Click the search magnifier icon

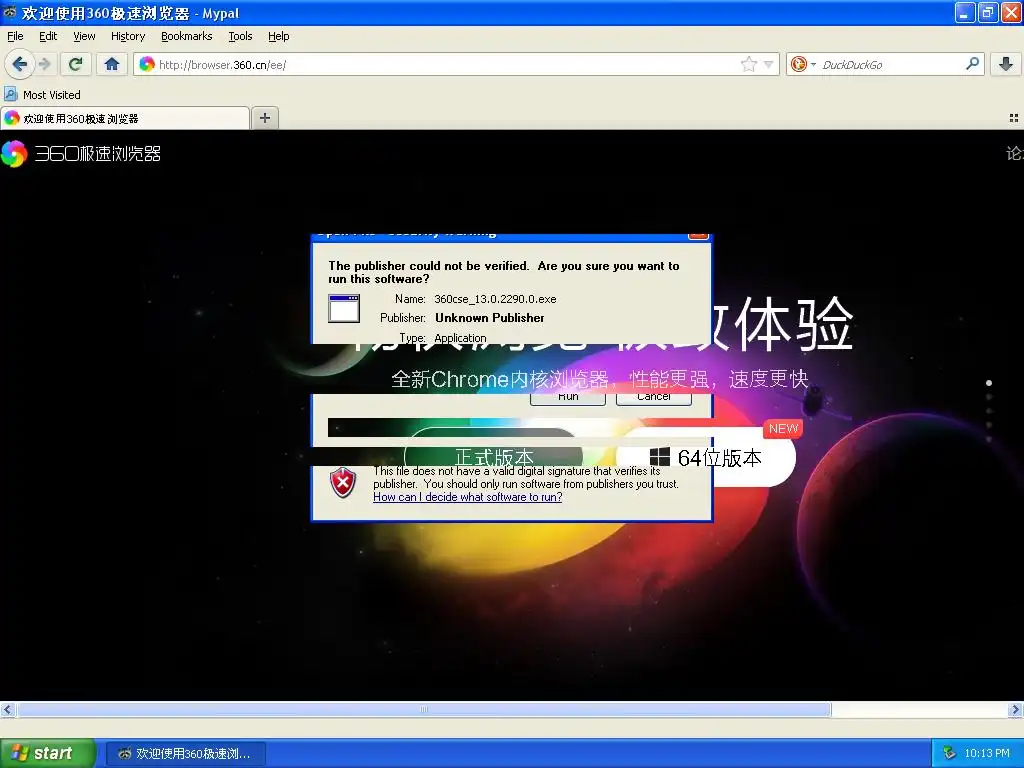(x=972, y=64)
